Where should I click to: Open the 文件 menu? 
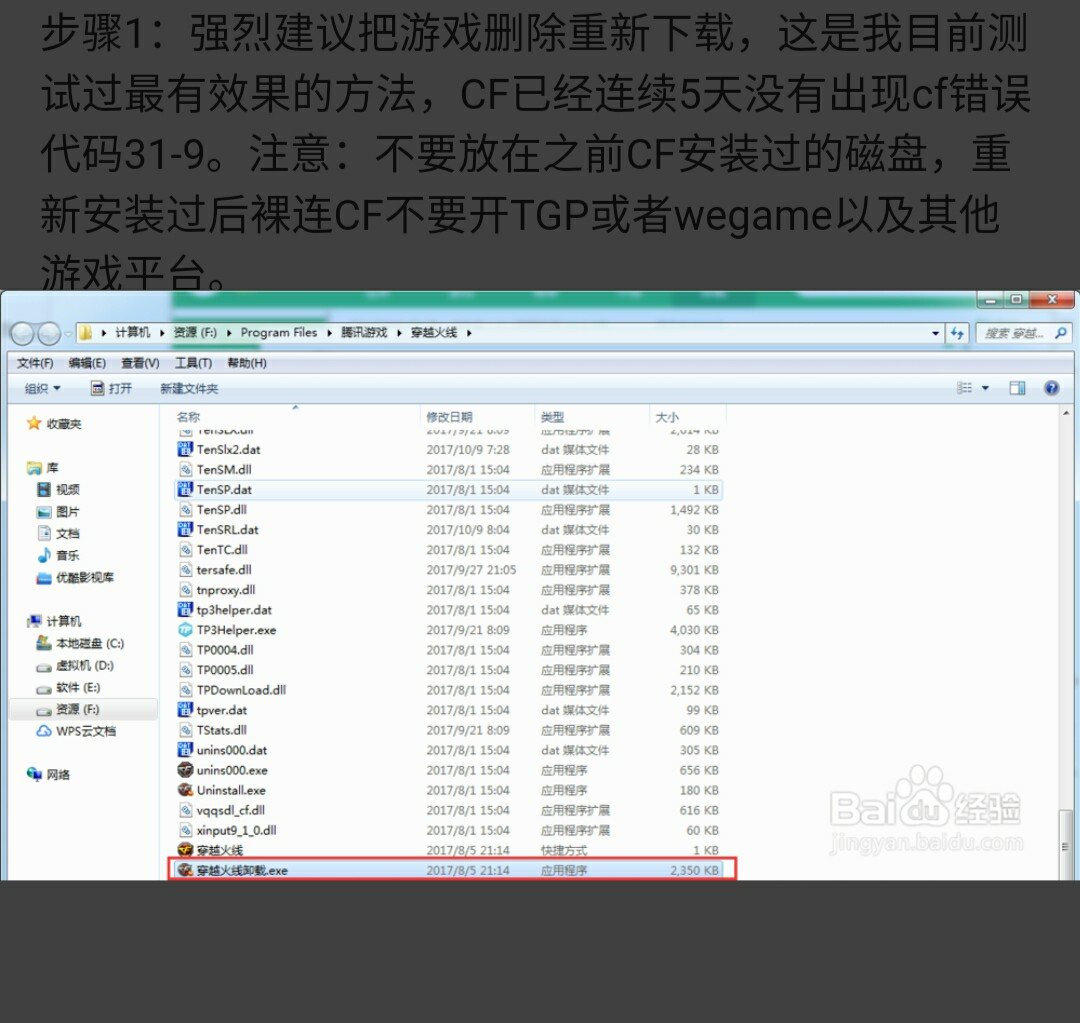pos(34,362)
